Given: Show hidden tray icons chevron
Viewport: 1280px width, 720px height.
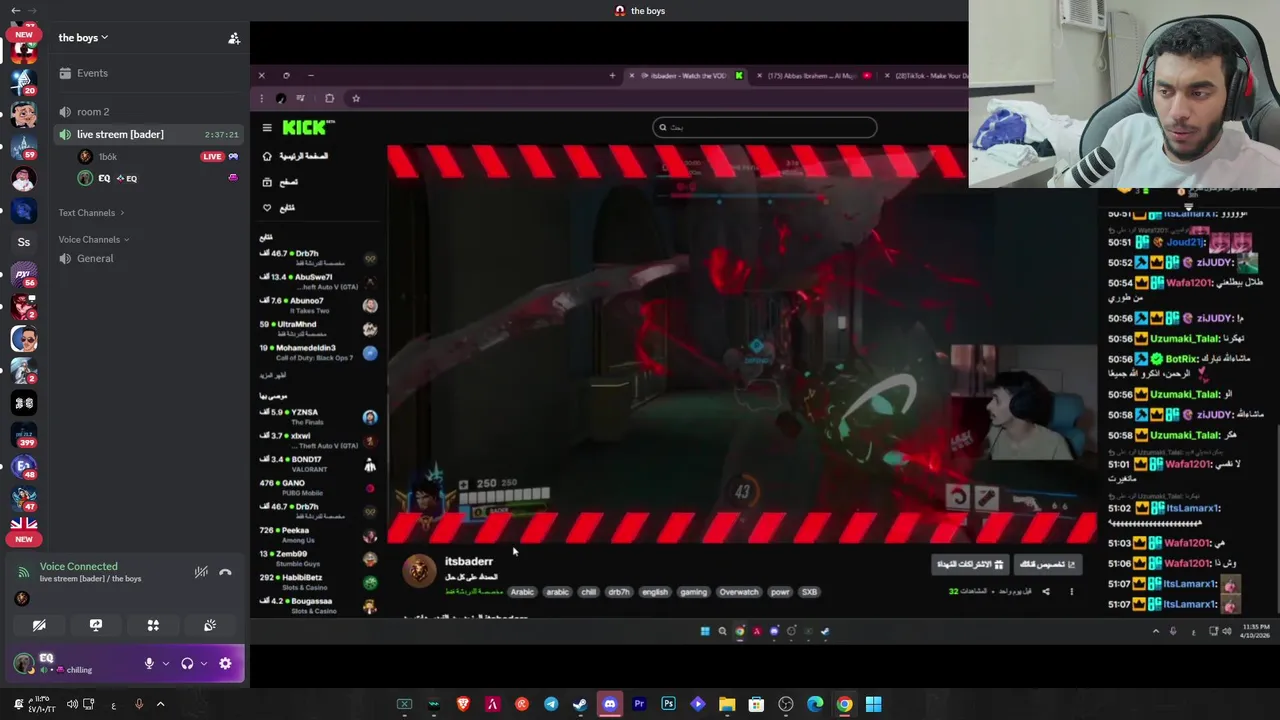Looking at the screenshot, I should pos(160,704).
